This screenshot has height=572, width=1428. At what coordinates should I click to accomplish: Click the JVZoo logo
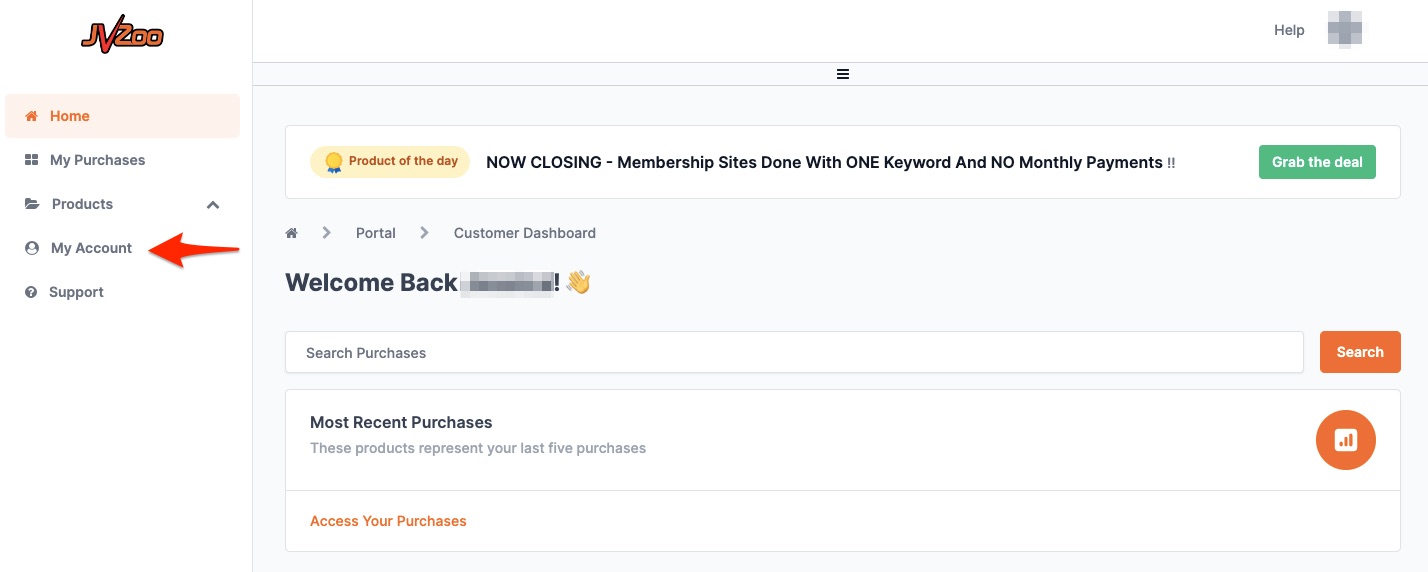122,36
